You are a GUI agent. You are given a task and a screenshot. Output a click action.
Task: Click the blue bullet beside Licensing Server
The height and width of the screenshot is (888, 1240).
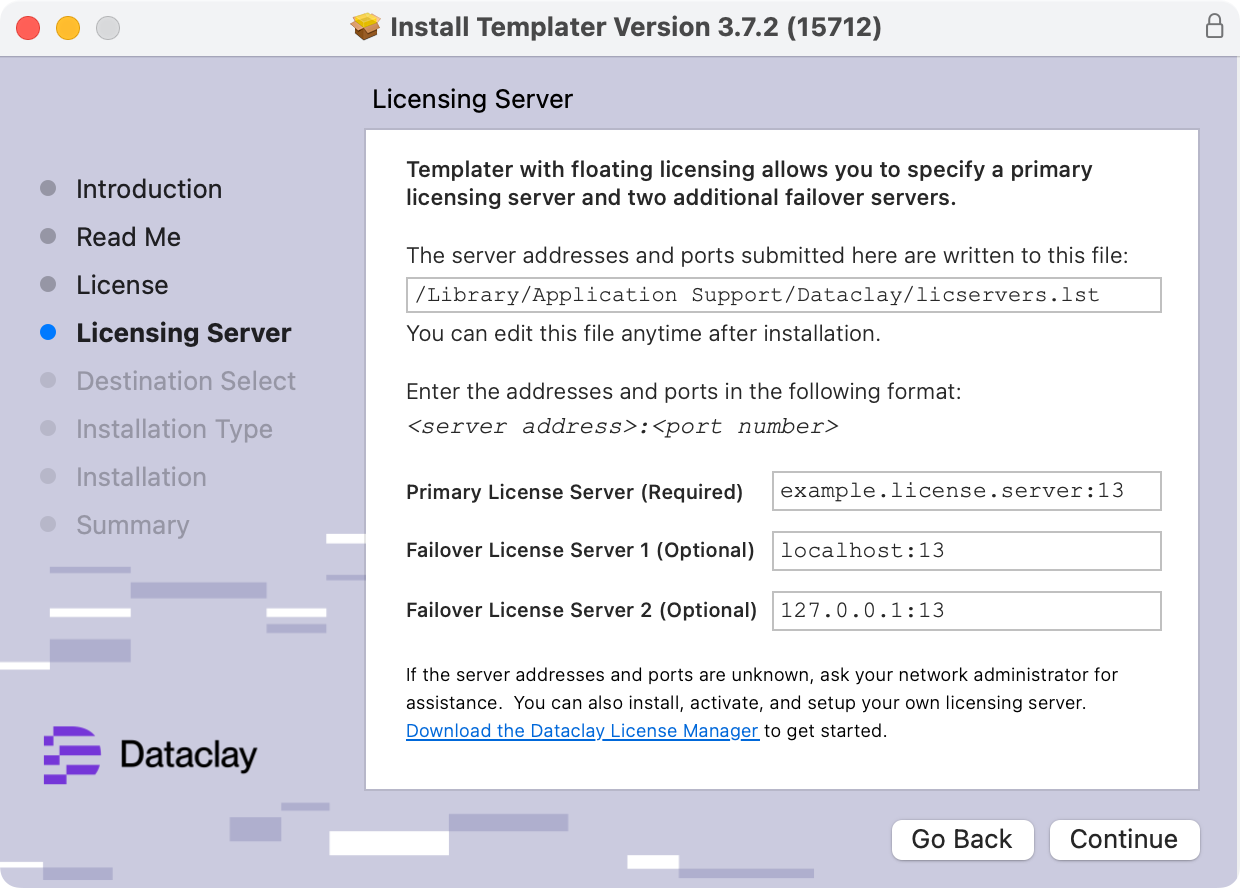[x=48, y=333]
